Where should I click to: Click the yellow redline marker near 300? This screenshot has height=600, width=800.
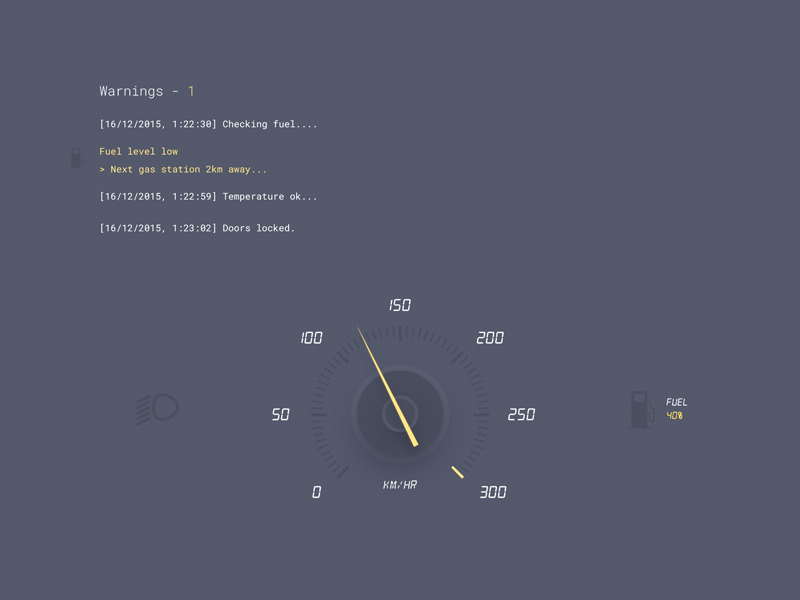point(457,471)
